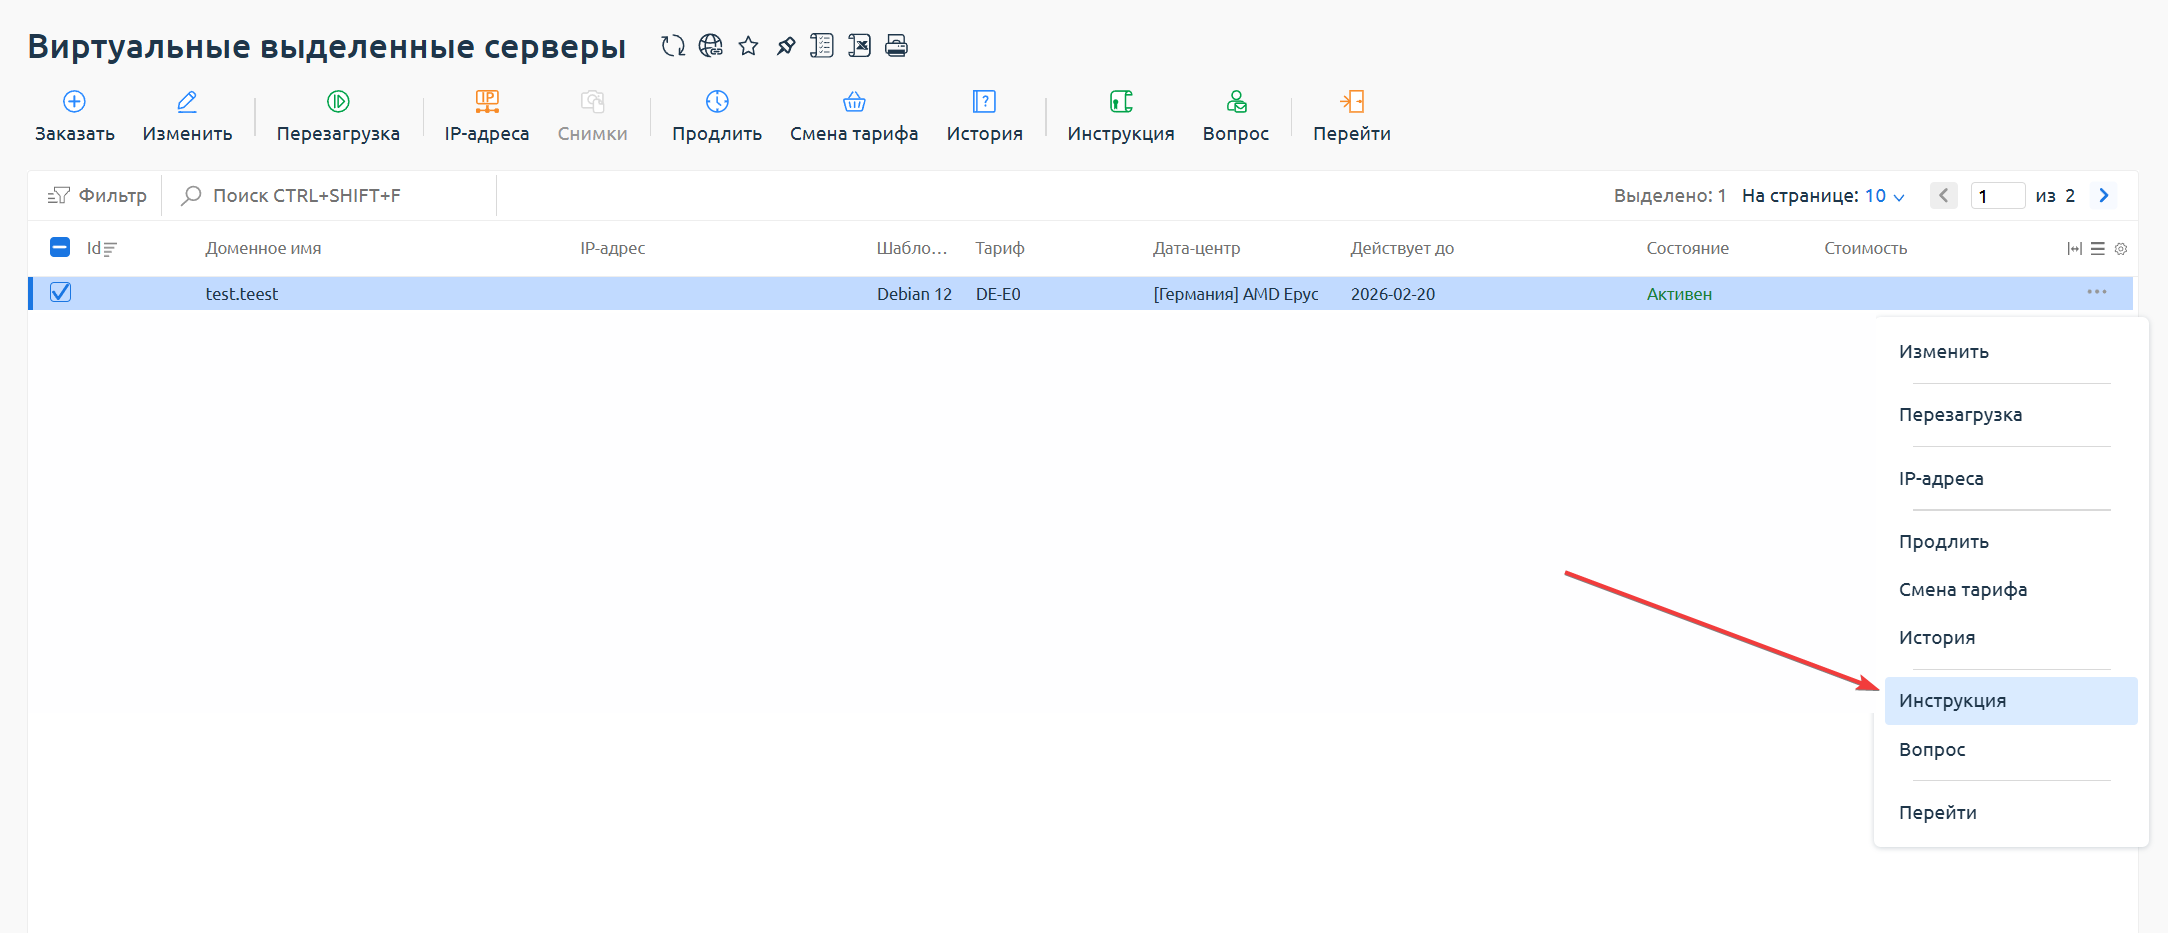Click the refresh list icon beside the title
The image size is (2168, 933).
[673, 46]
